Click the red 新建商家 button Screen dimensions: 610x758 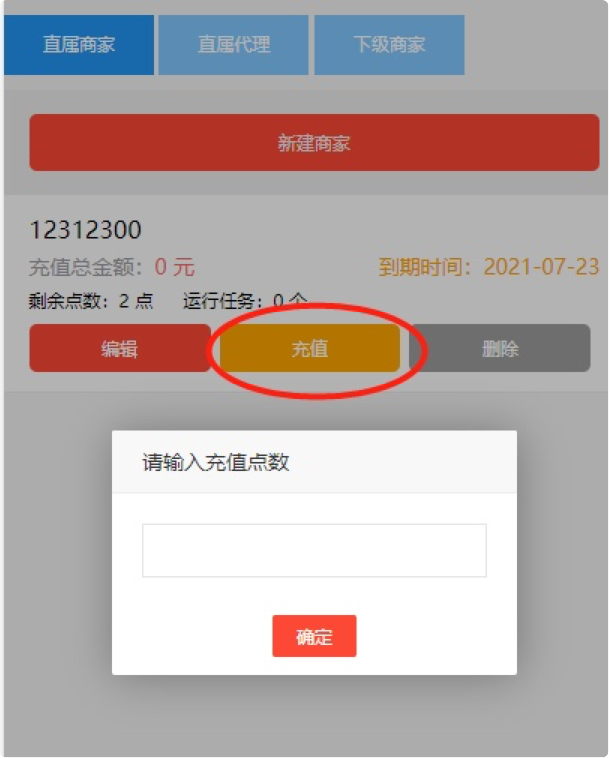314,143
